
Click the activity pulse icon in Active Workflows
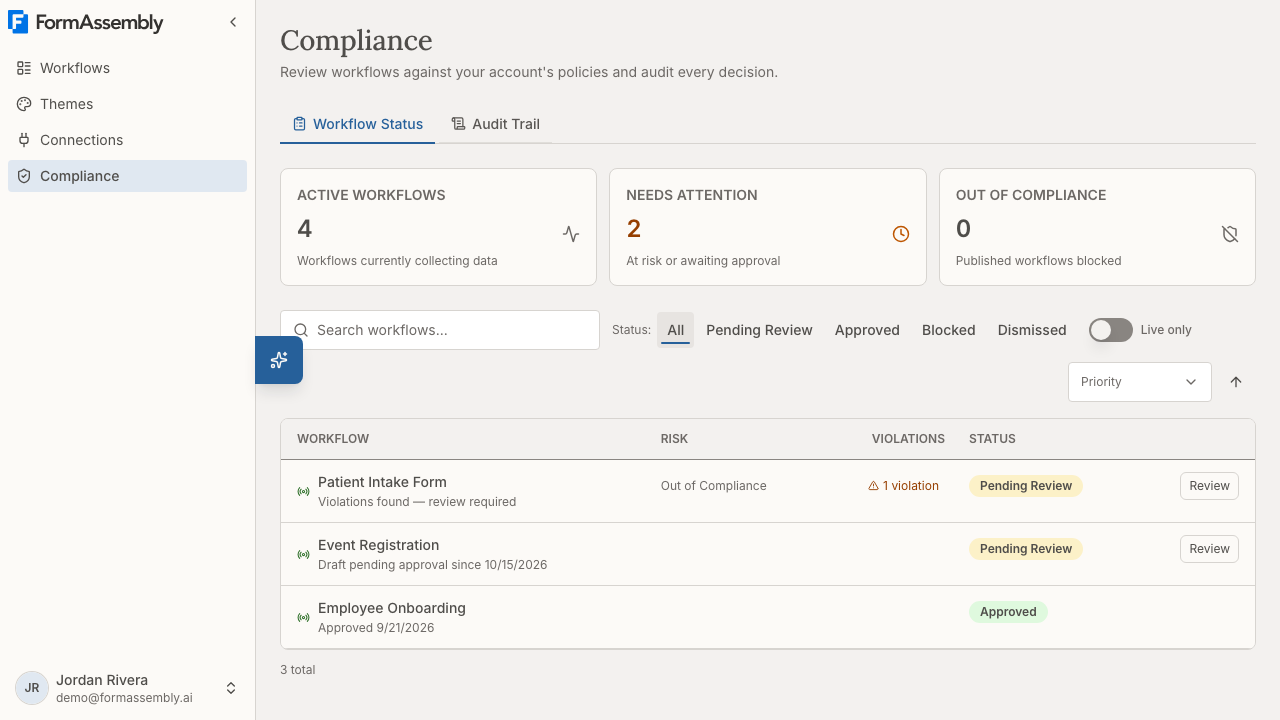(571, 234)
